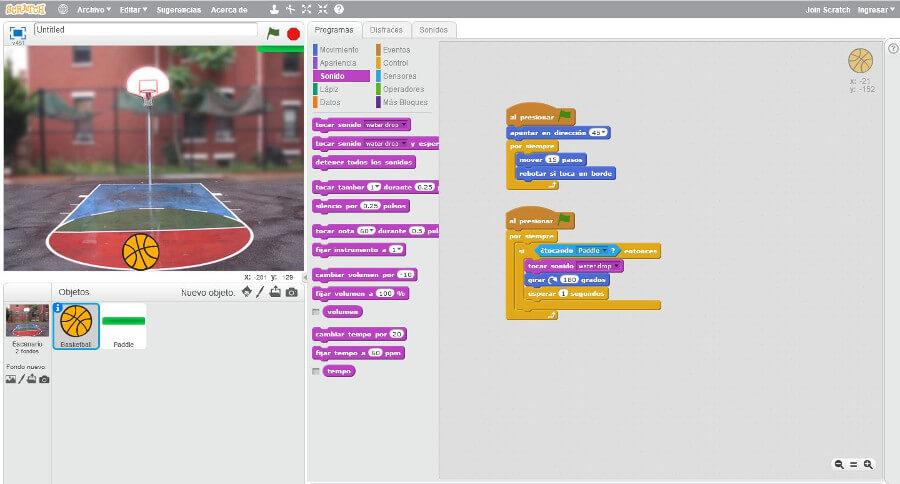Viewport: 900px width, 484px height.
Task: Open the Ingresar dropdown
Action: click(876, 10)
